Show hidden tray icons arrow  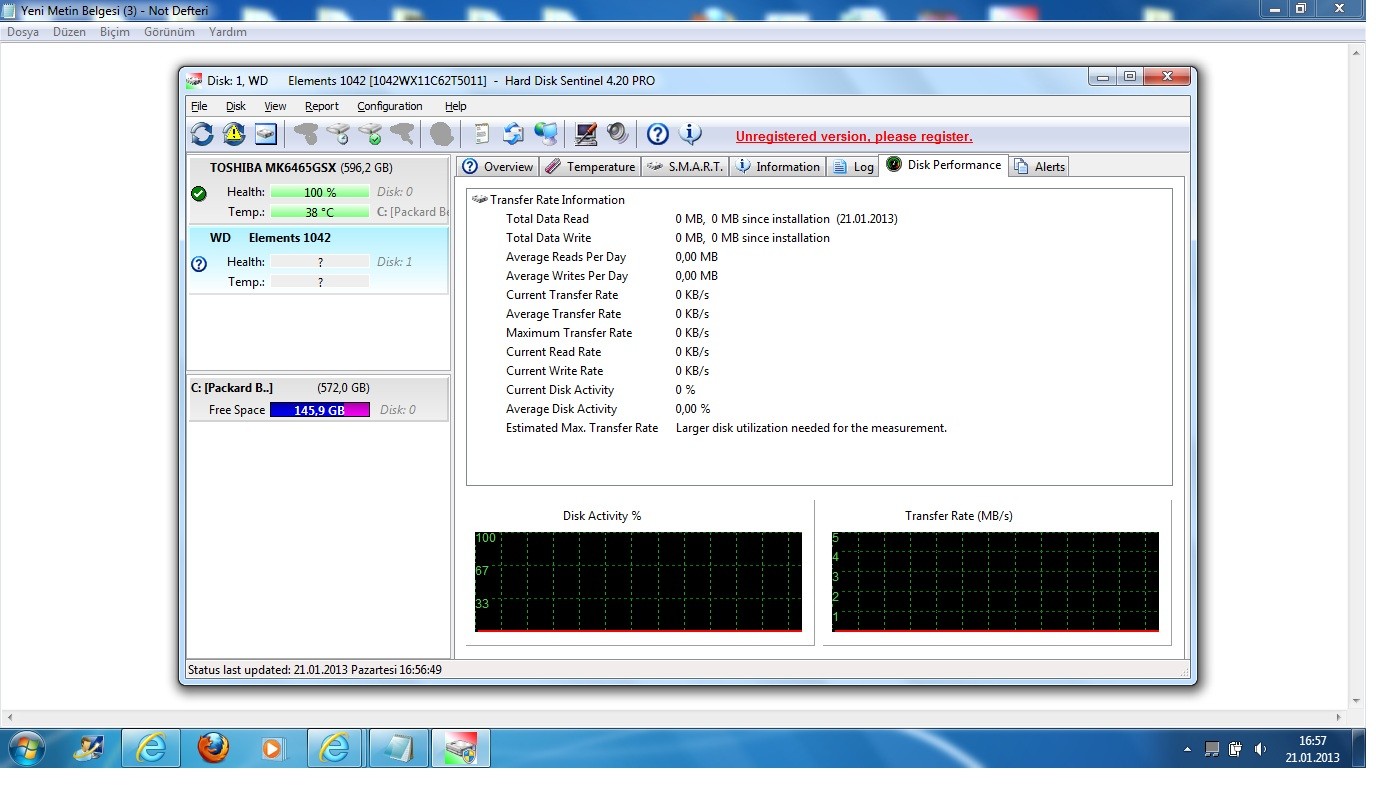pos(1187,749)
